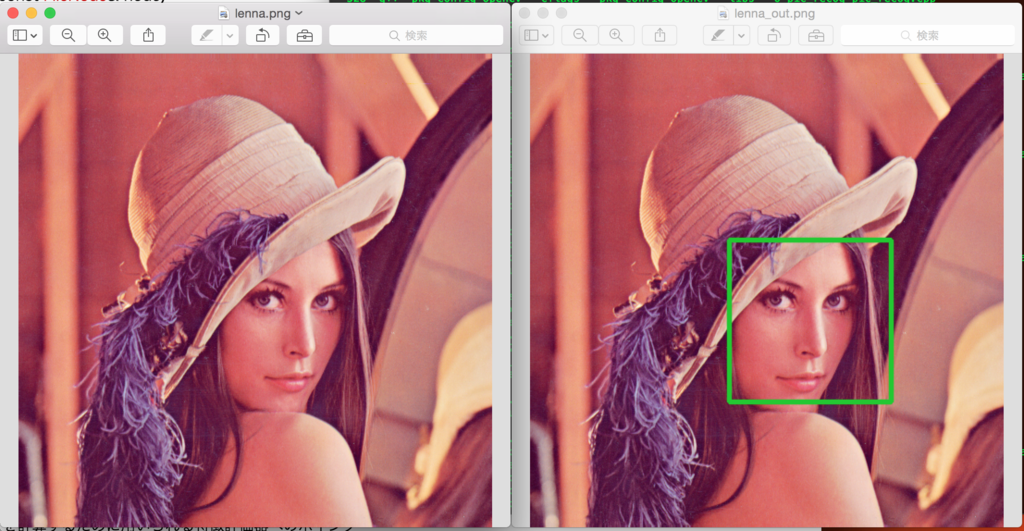This screenshot has height=531, width=1024.
Task: Zoom in on lenna.png image
Action: tap(104, 35)
